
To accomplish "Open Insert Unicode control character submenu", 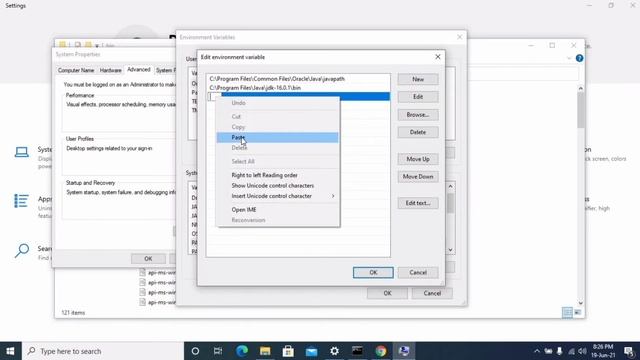I will coord(278,196).
